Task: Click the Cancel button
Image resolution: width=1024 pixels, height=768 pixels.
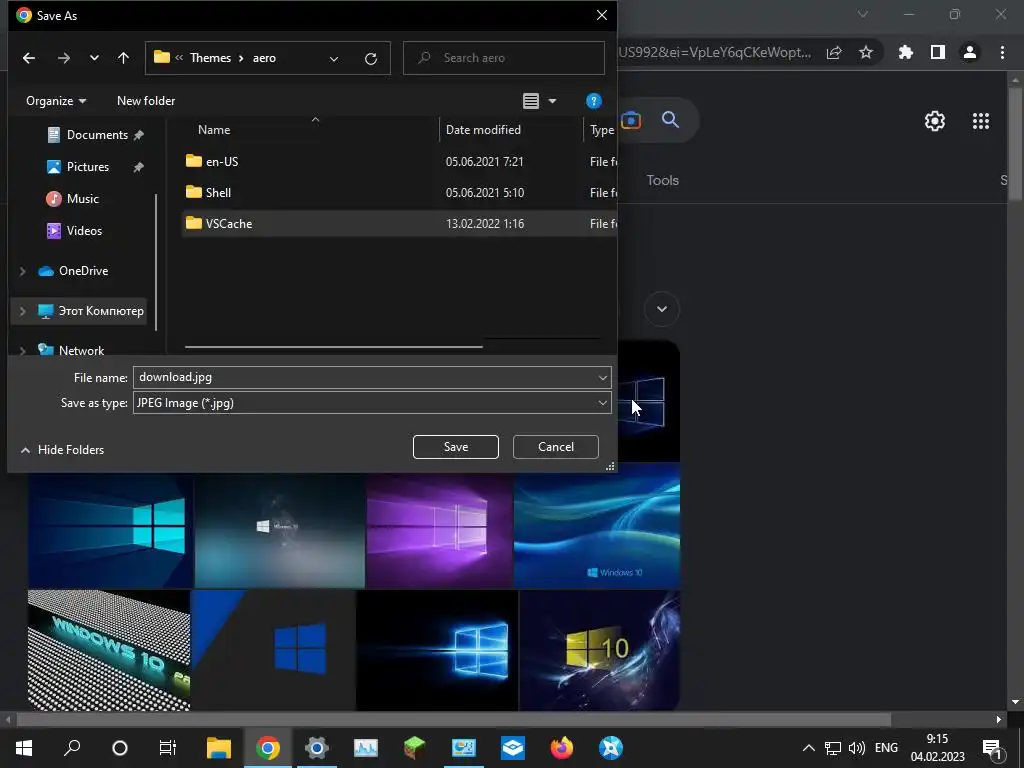Action: 556,447
